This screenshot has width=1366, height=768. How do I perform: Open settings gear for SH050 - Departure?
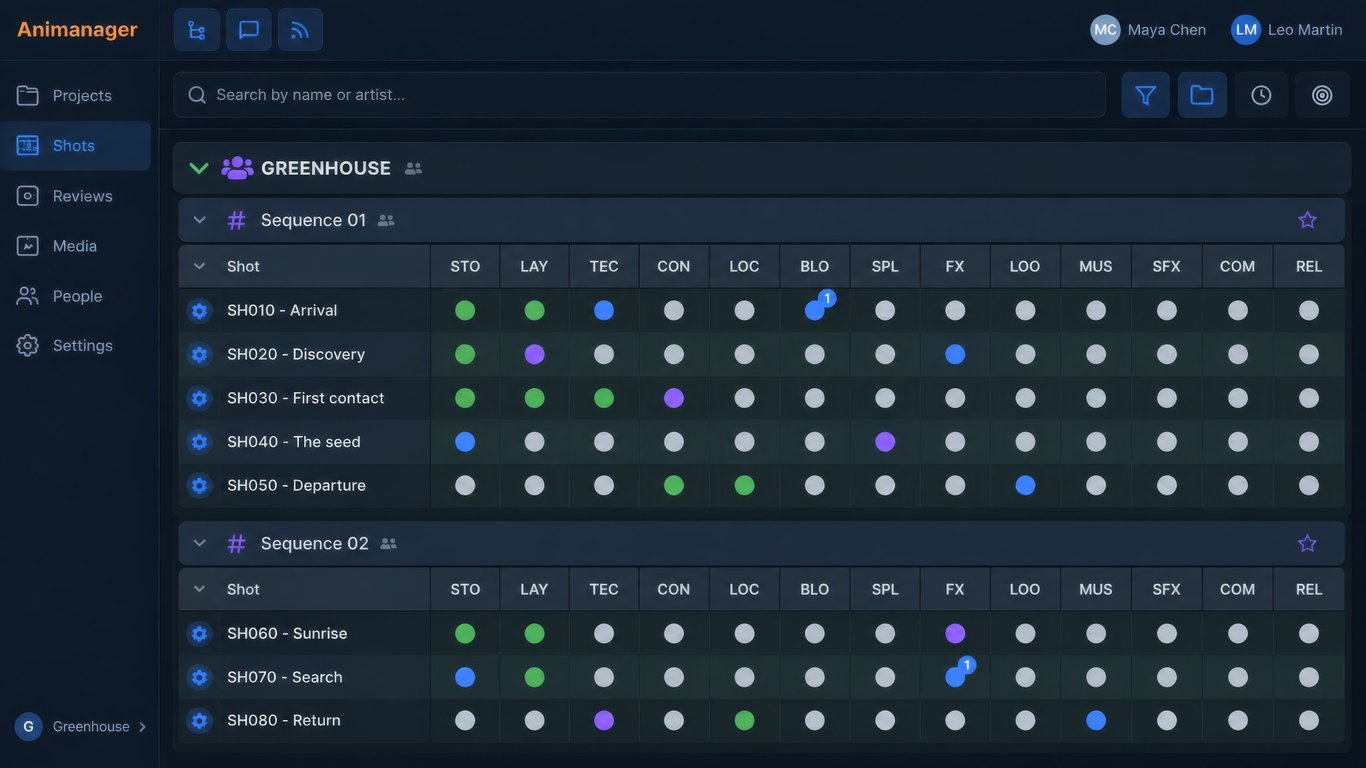click(x=200, y=486)
